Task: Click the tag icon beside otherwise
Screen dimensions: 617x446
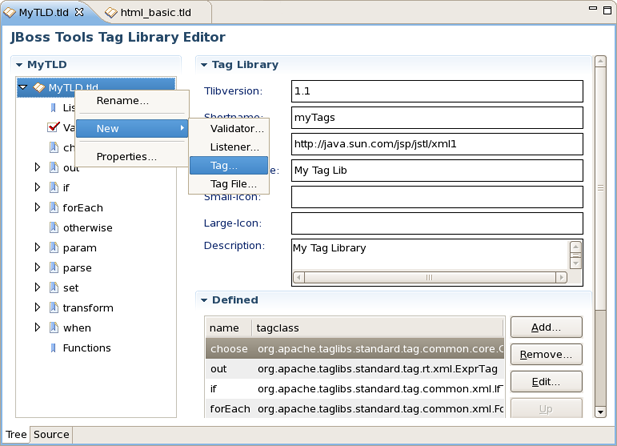Action: click(x=54, y=228)
